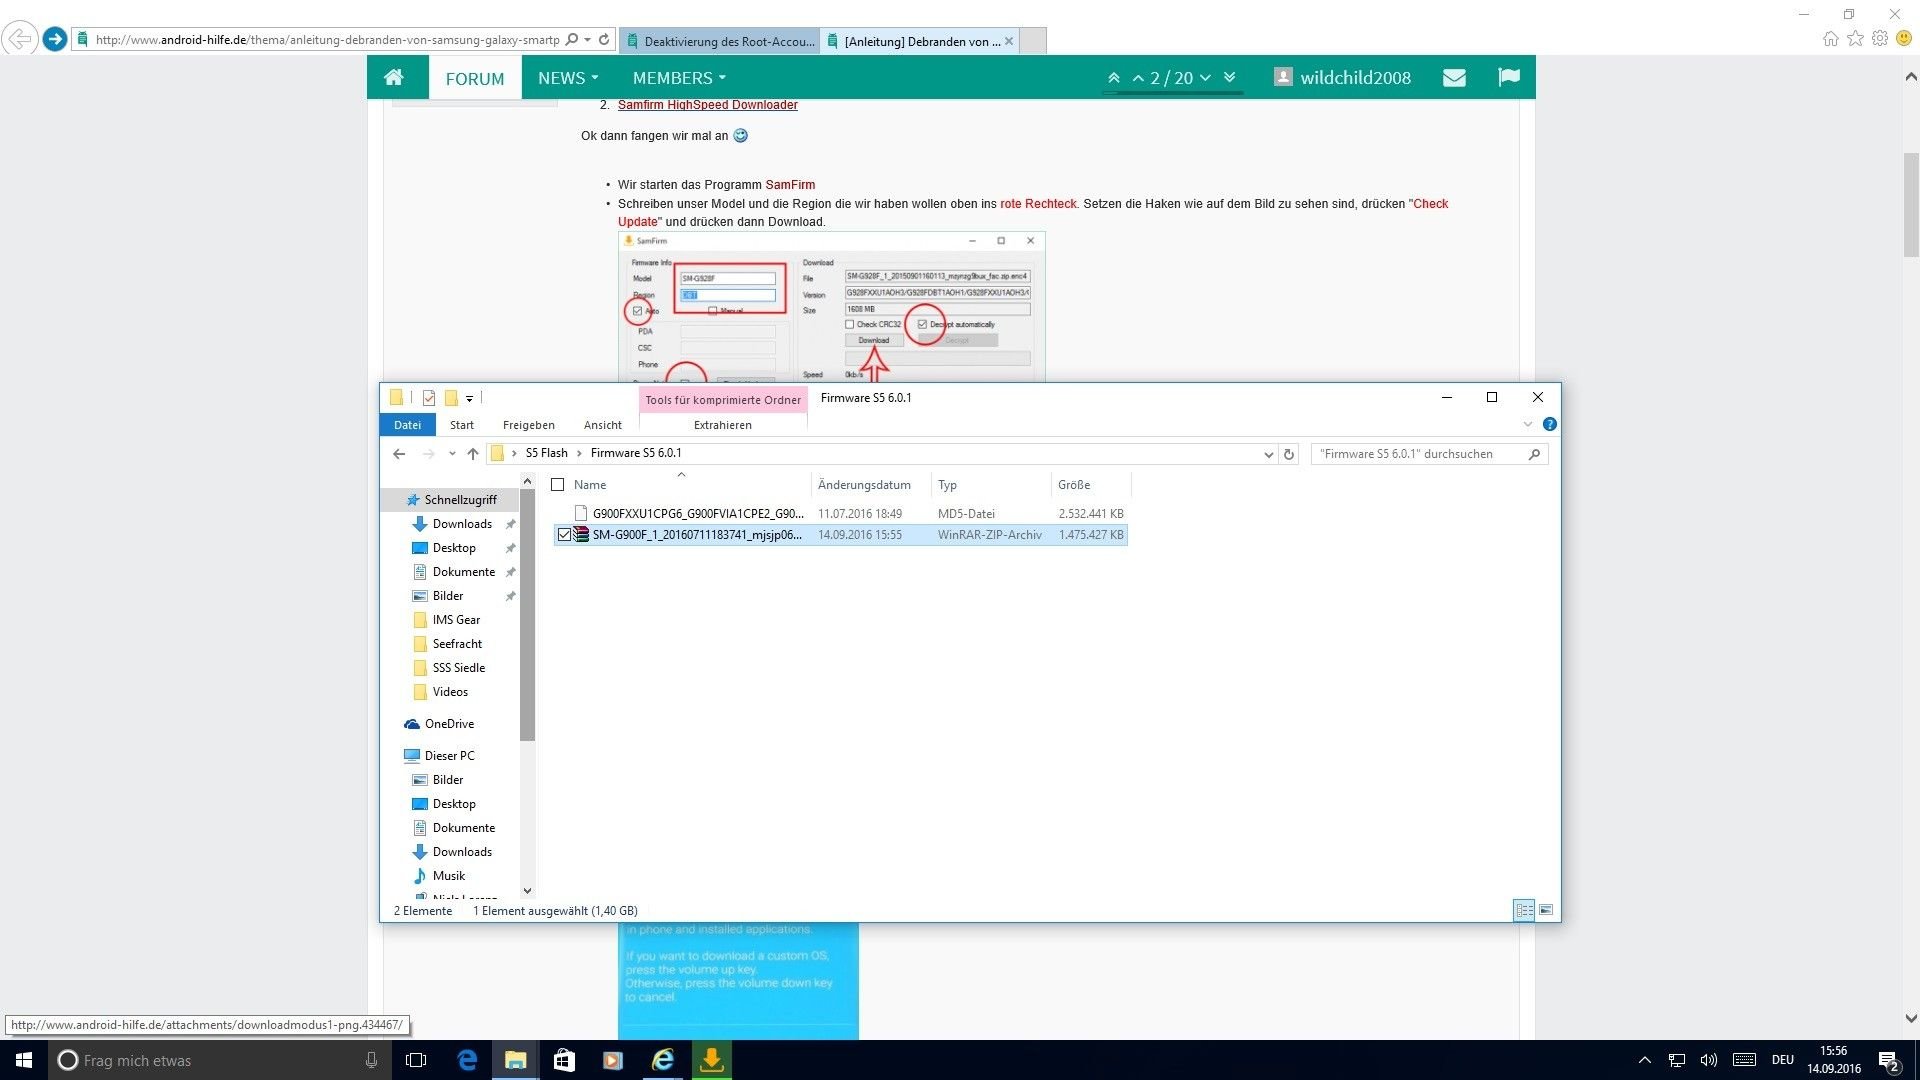
Task: Show hidden system tray icons
Action: [1644, 1060]
